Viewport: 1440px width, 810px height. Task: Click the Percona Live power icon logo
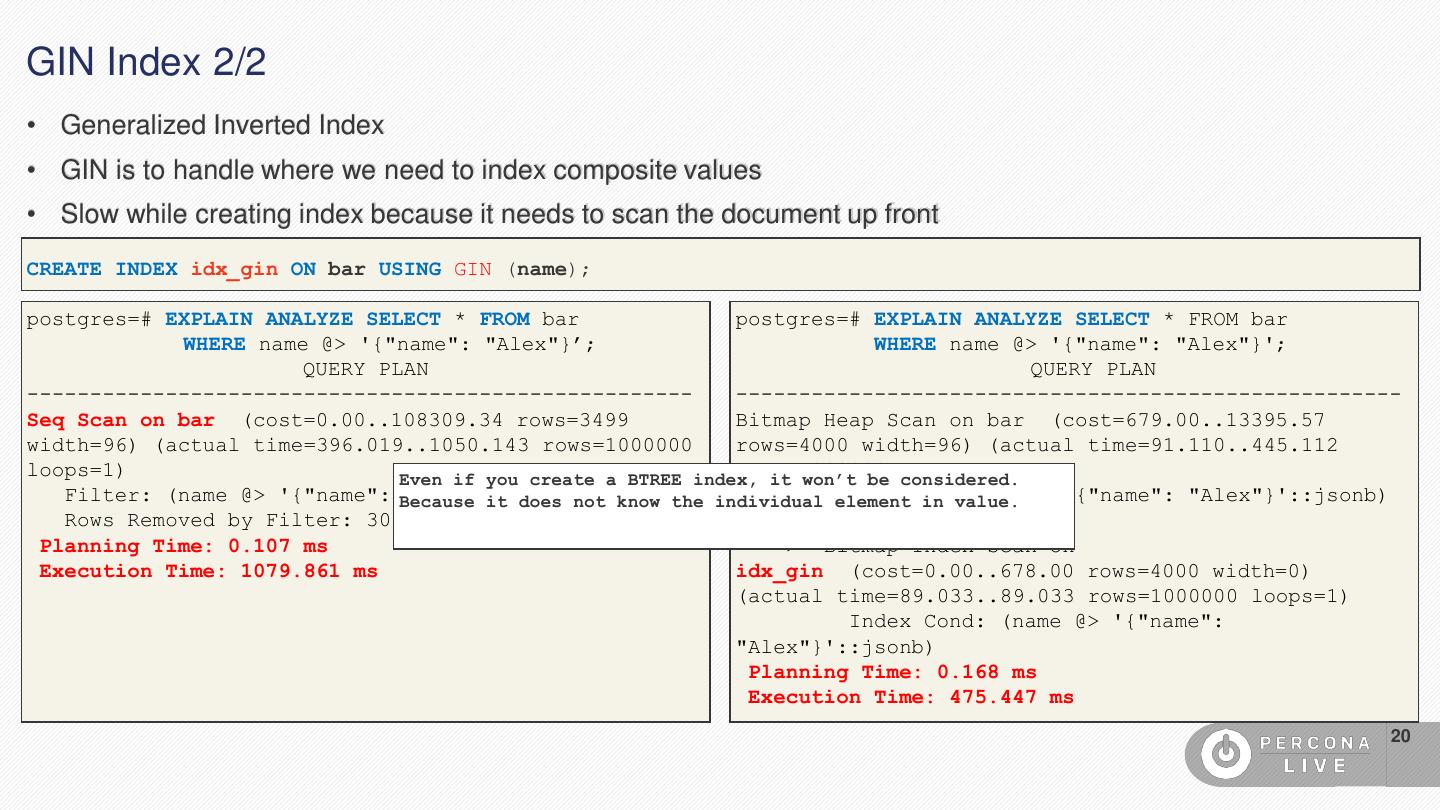click(1225, 754)
